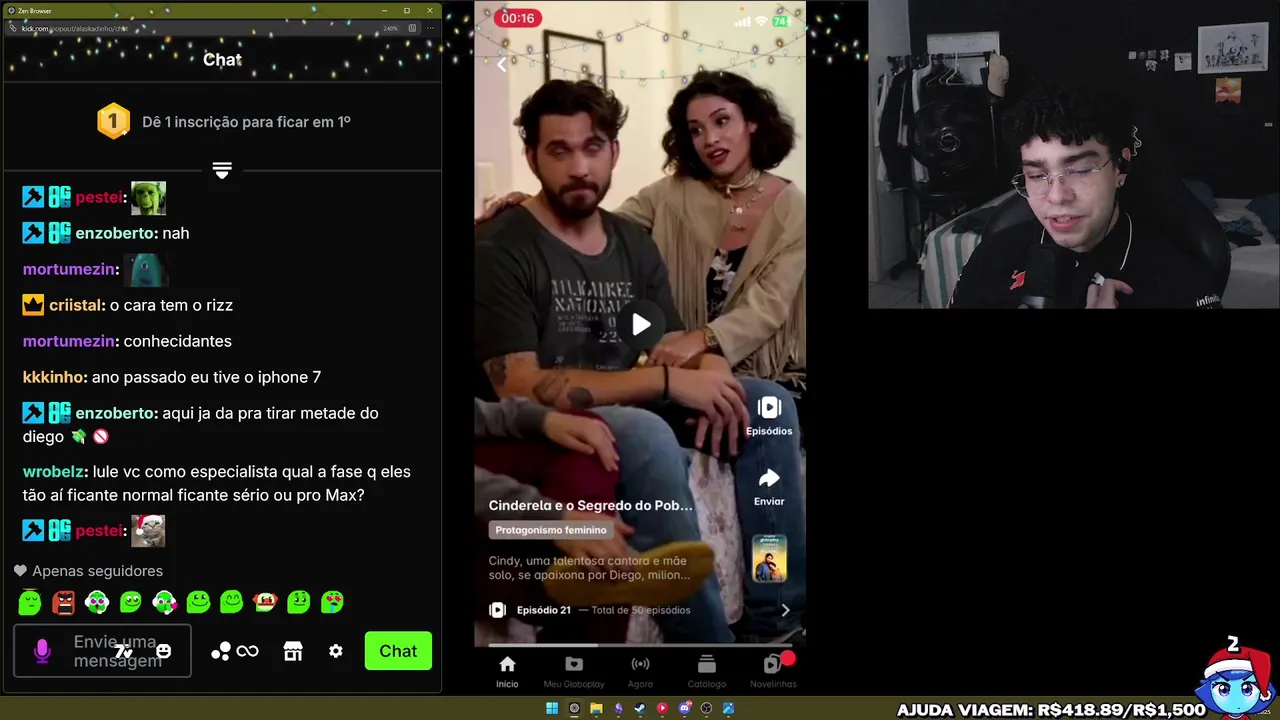The image size is (1280, 720).
Task: Click mortumezin's conhecidantes message
Action: point(177,341)
